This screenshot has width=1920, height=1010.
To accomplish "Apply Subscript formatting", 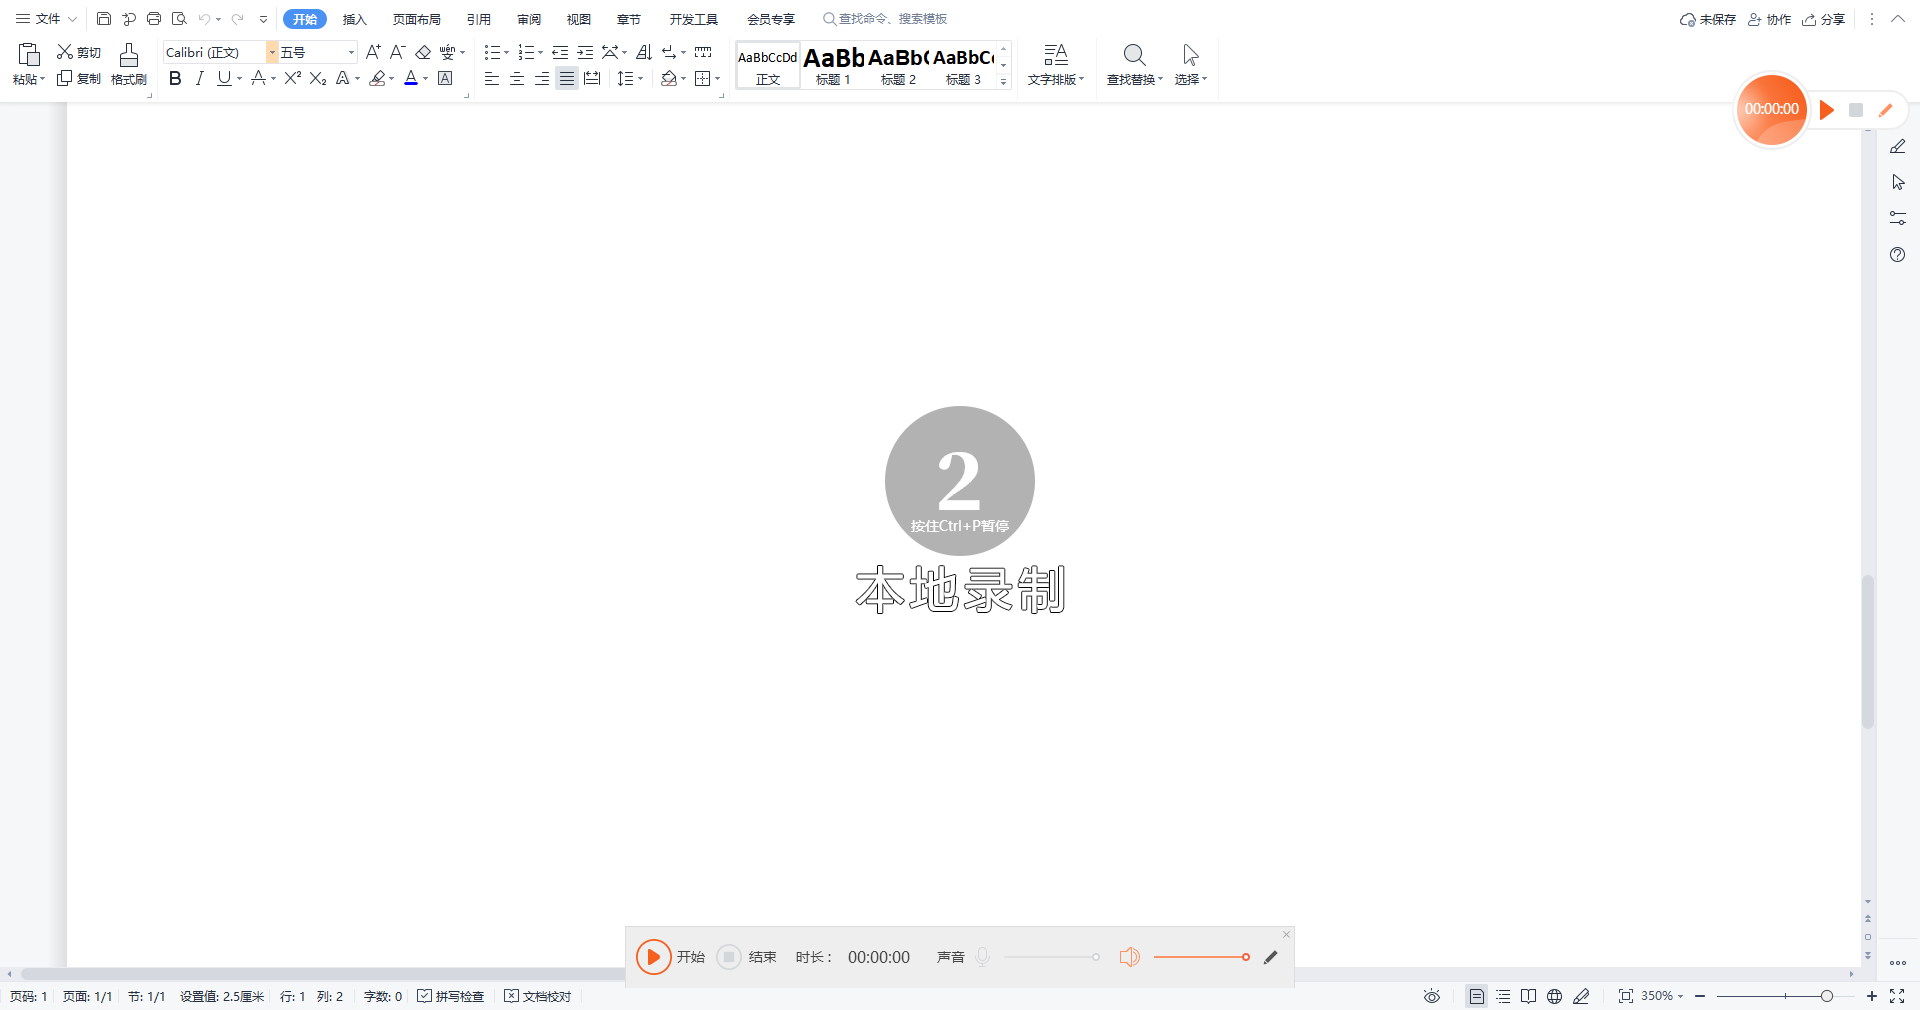I will pyautogui.click(x=318, y=78).
